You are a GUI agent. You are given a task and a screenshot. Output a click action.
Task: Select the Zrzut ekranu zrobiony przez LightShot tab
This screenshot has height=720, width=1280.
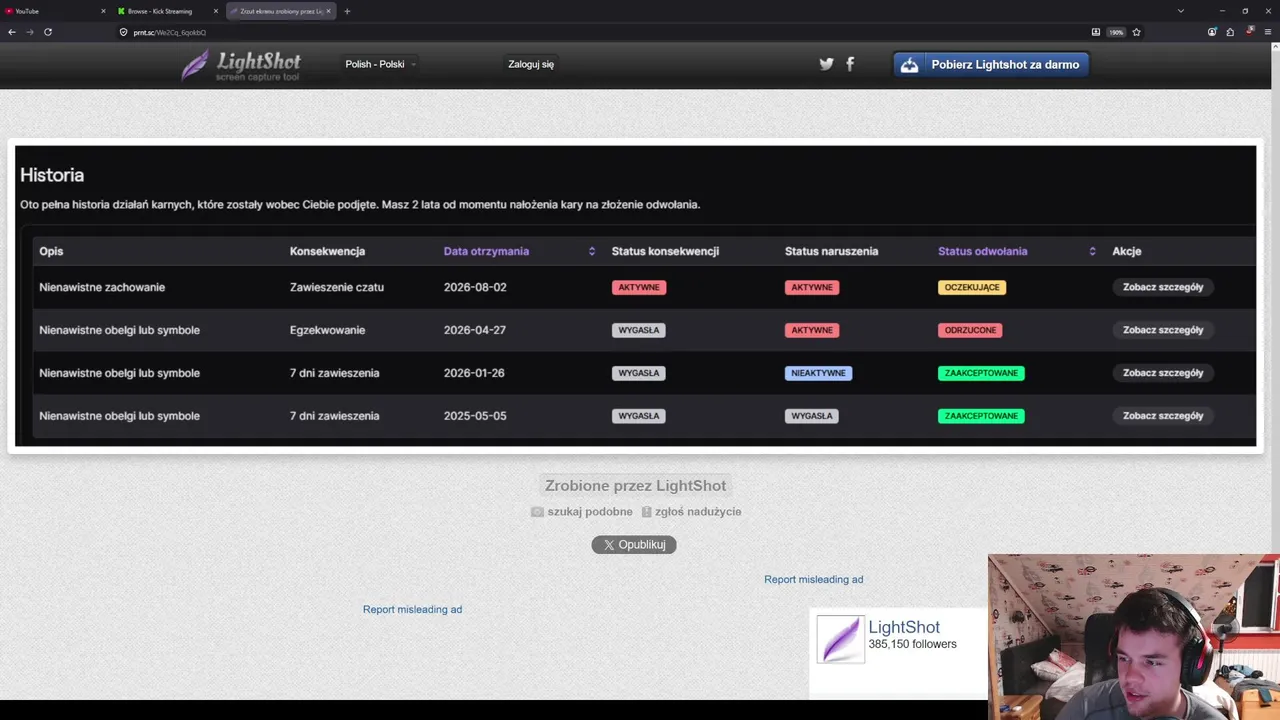click(x=280, y=11)
